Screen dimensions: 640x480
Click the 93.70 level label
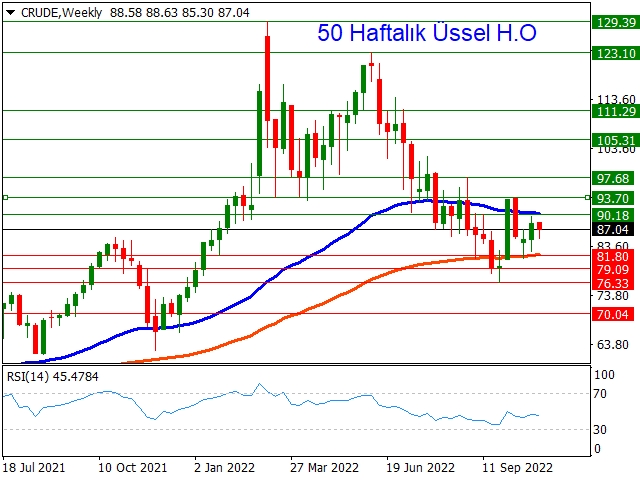[x=613, y=198]
